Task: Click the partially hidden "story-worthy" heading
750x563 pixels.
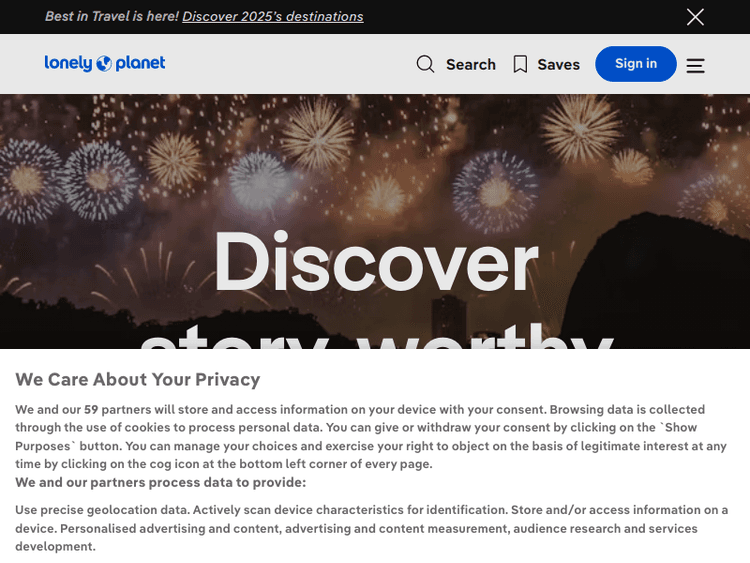Action: tap(375, 338)
